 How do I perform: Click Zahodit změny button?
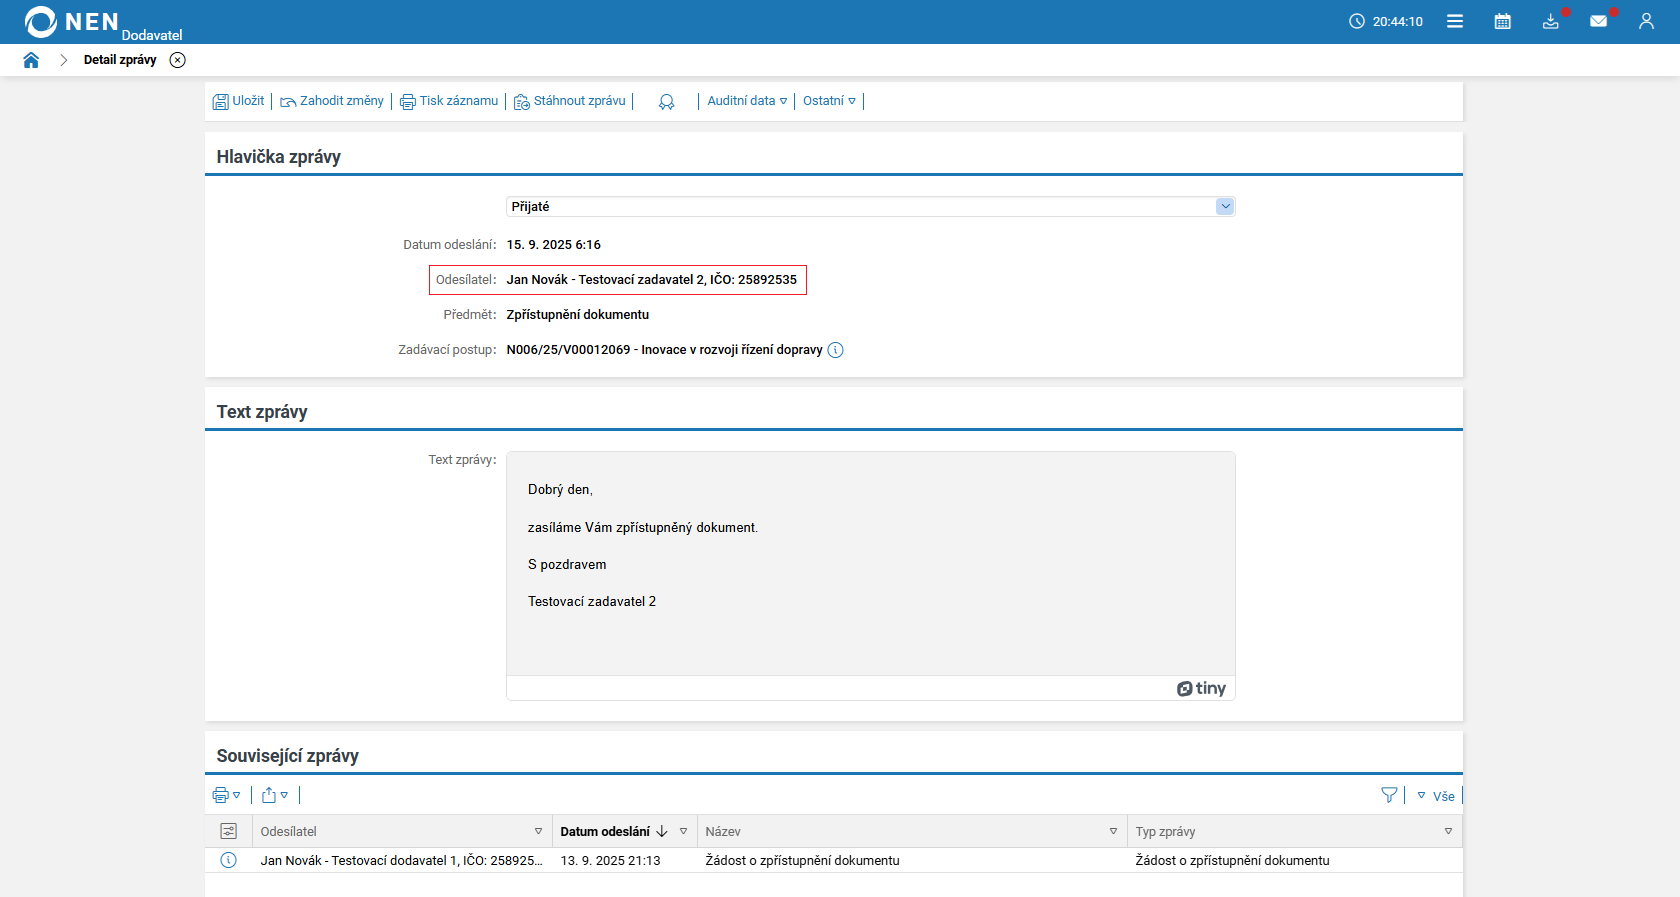coord(332,101)
